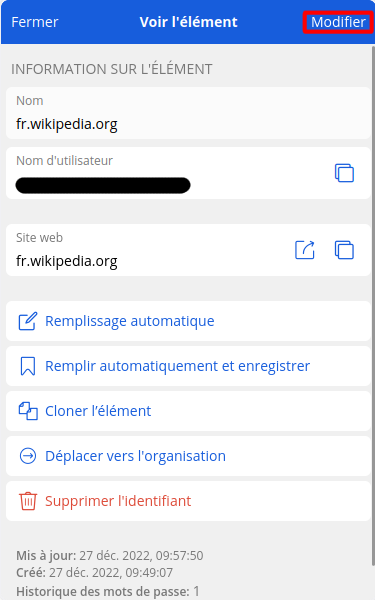The width and height of the screenshot is (375, 600).
Task: Click the Site web value fr.wikipedia.org
Action: [x=67, y=261]
